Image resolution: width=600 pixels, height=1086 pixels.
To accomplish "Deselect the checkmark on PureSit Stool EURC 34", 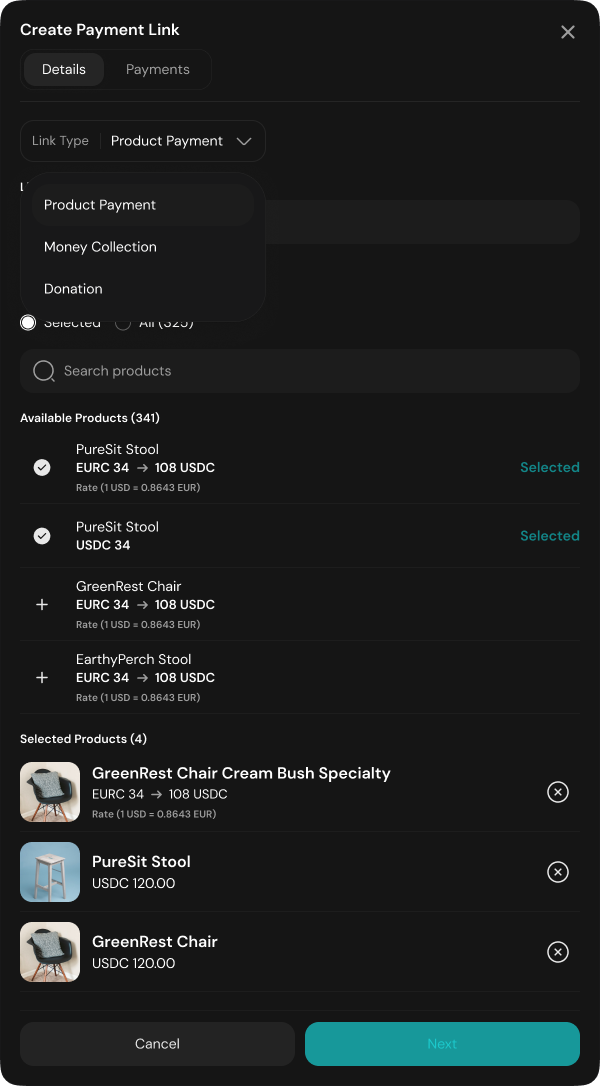I will (x=42, y=466).
